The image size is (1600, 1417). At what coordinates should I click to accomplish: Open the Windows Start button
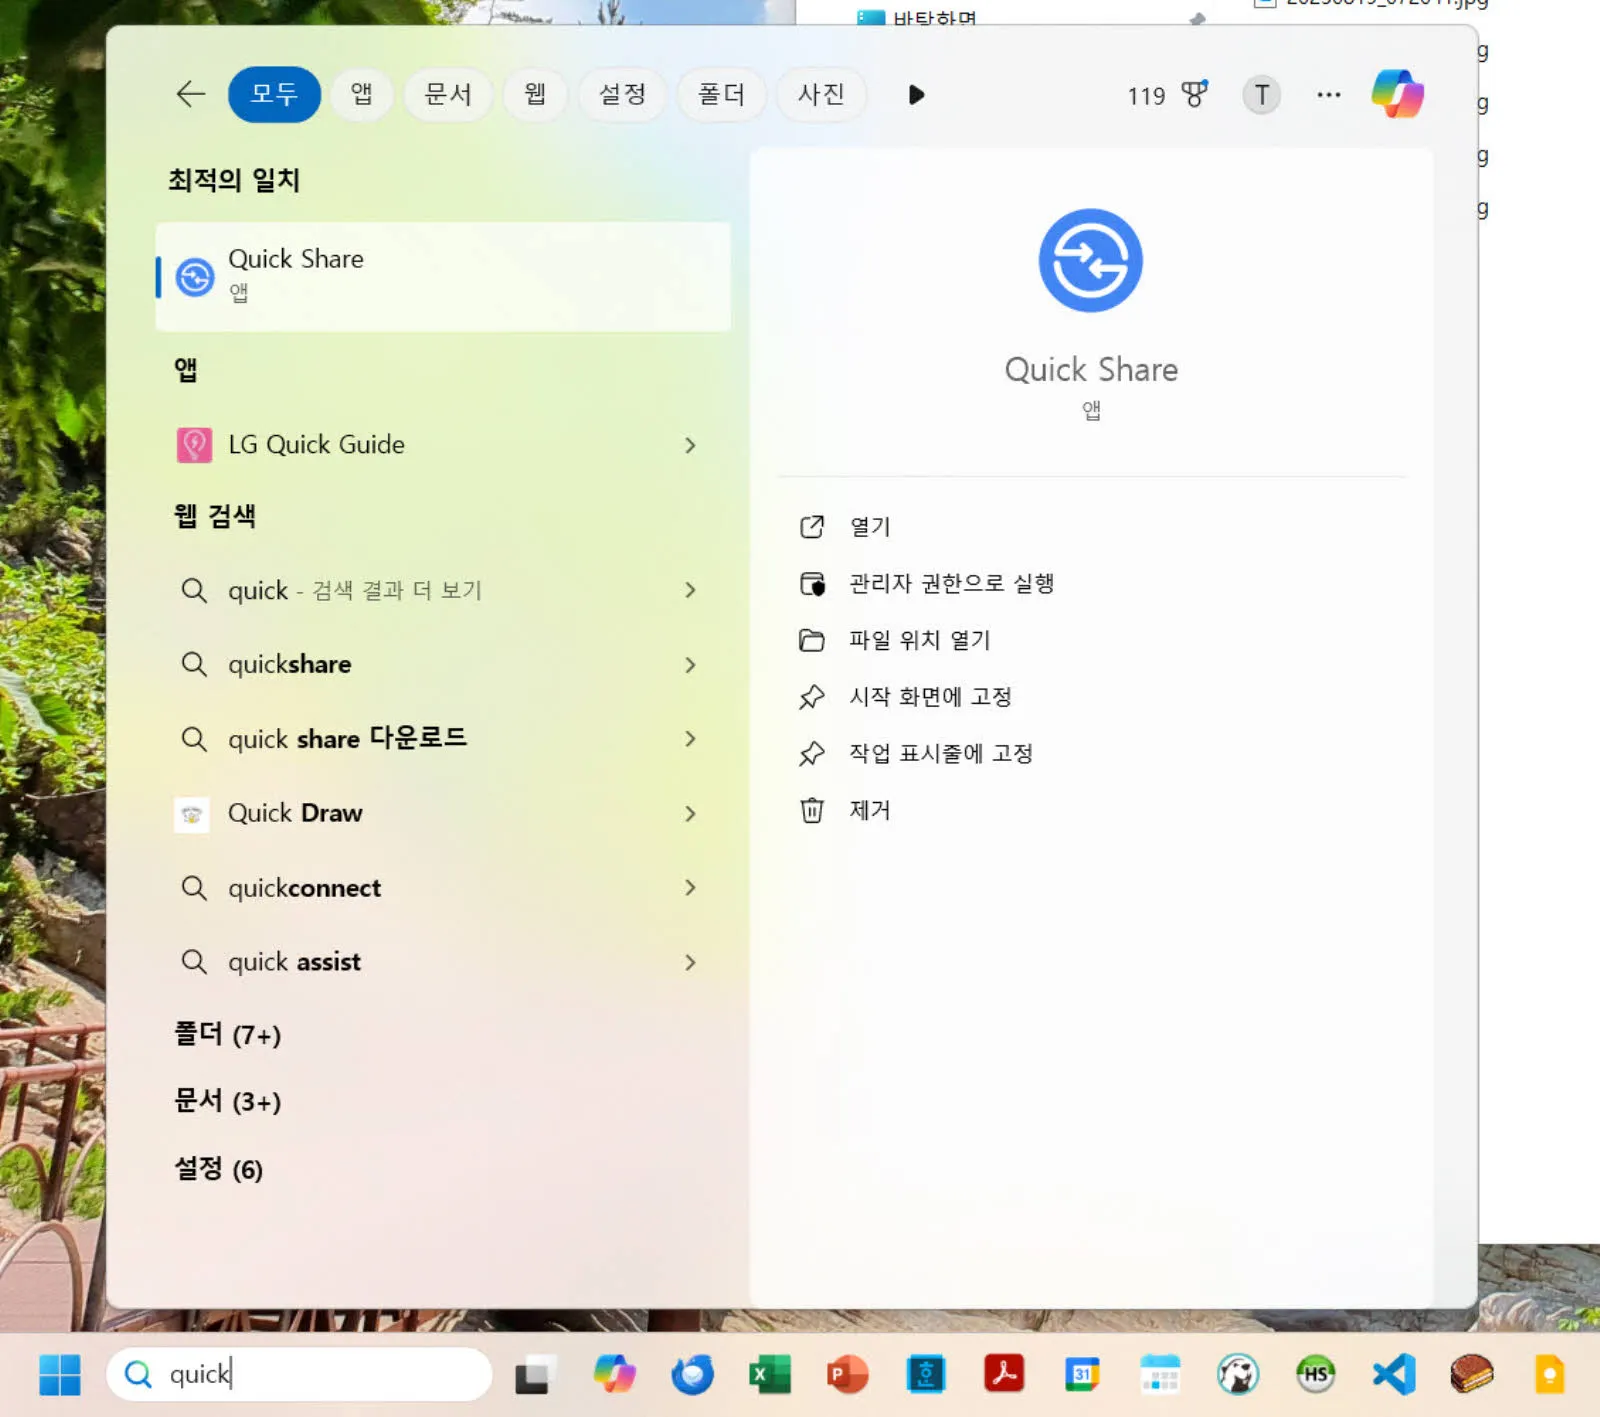[60, 1374]
